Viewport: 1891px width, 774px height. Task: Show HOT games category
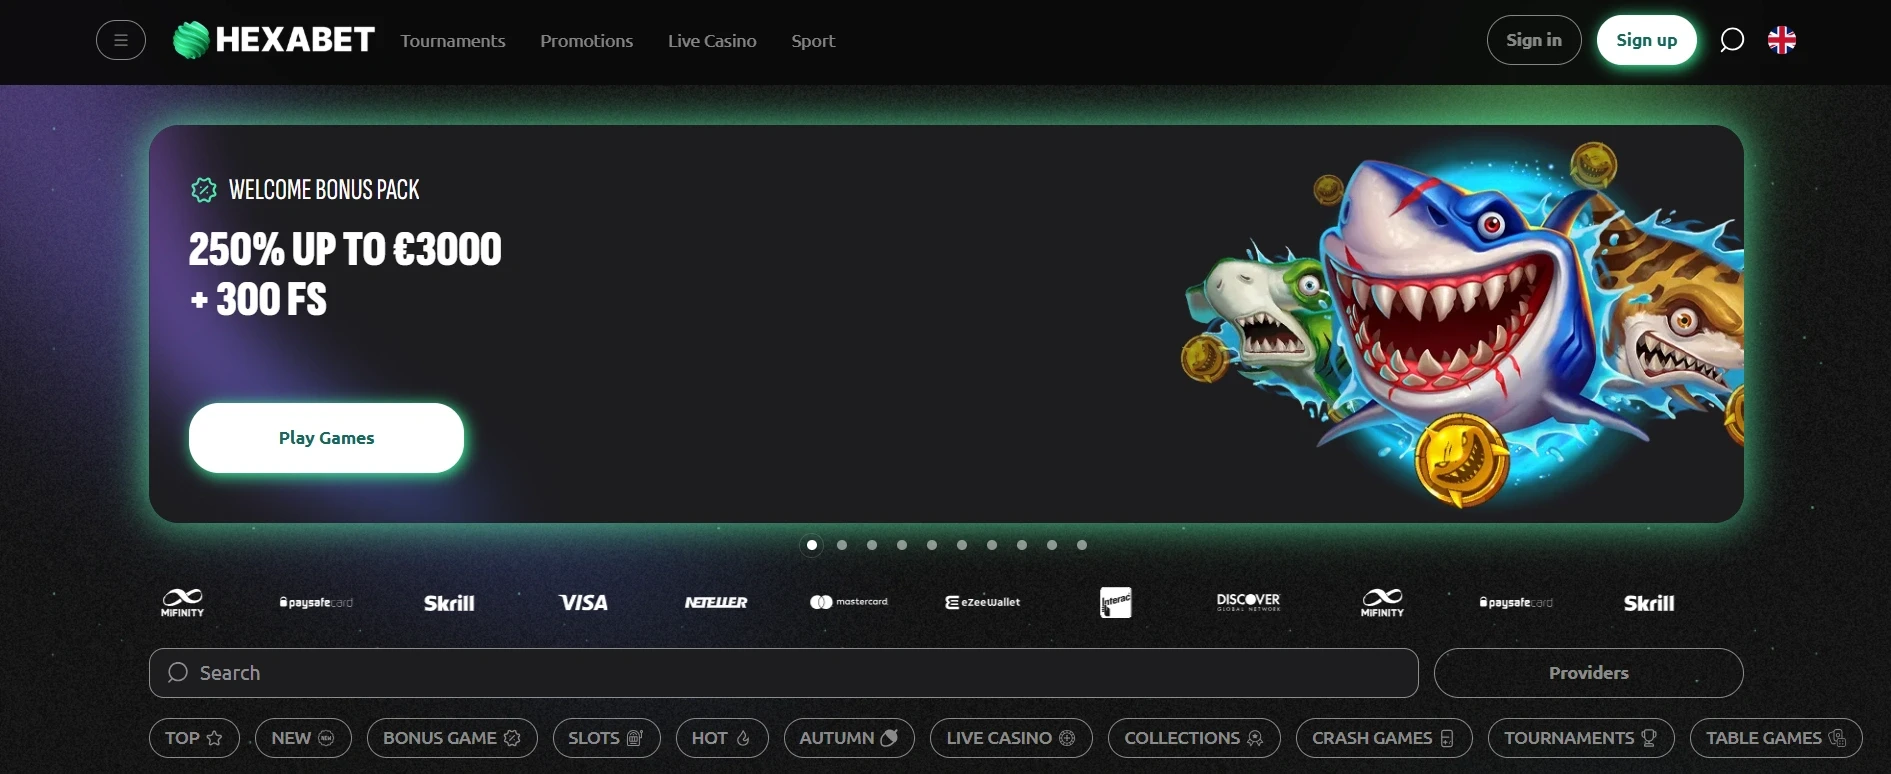click(722, 738)
